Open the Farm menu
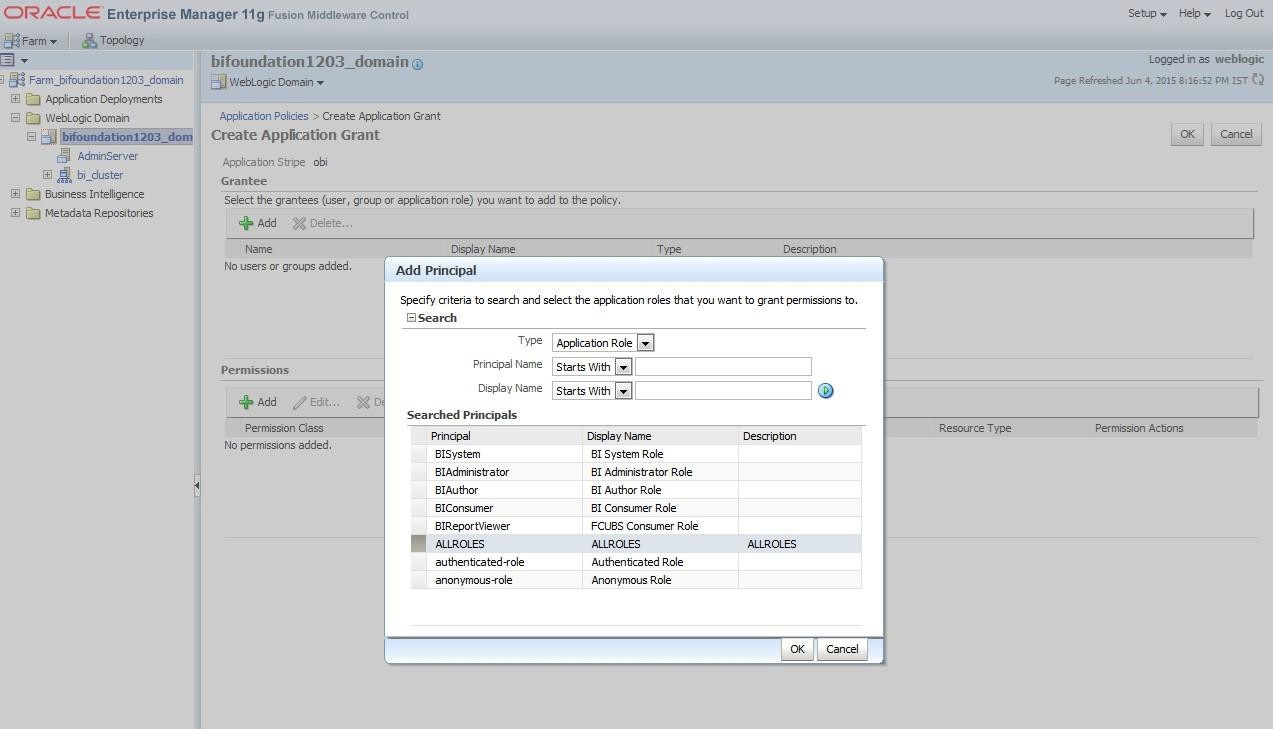This screenshot has width=1273, height=729. pyautogui.click(x=31, y=41)
